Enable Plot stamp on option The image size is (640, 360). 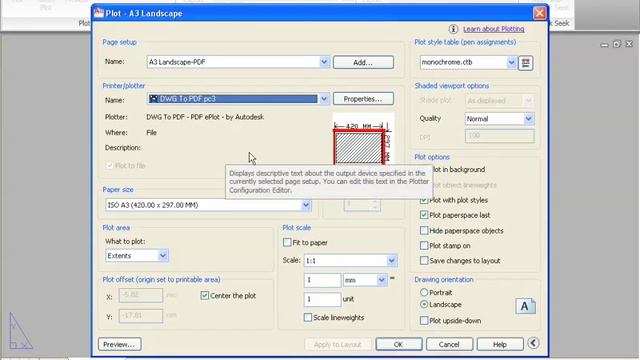[424, 246]
